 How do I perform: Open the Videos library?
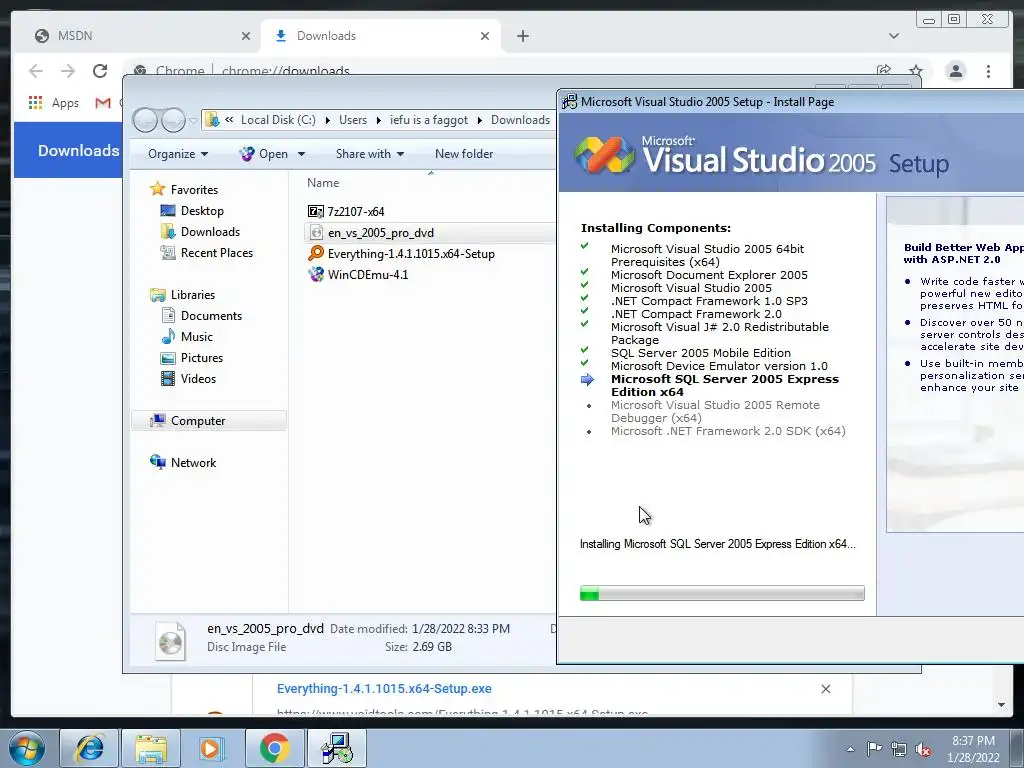[x=198, y=379]
